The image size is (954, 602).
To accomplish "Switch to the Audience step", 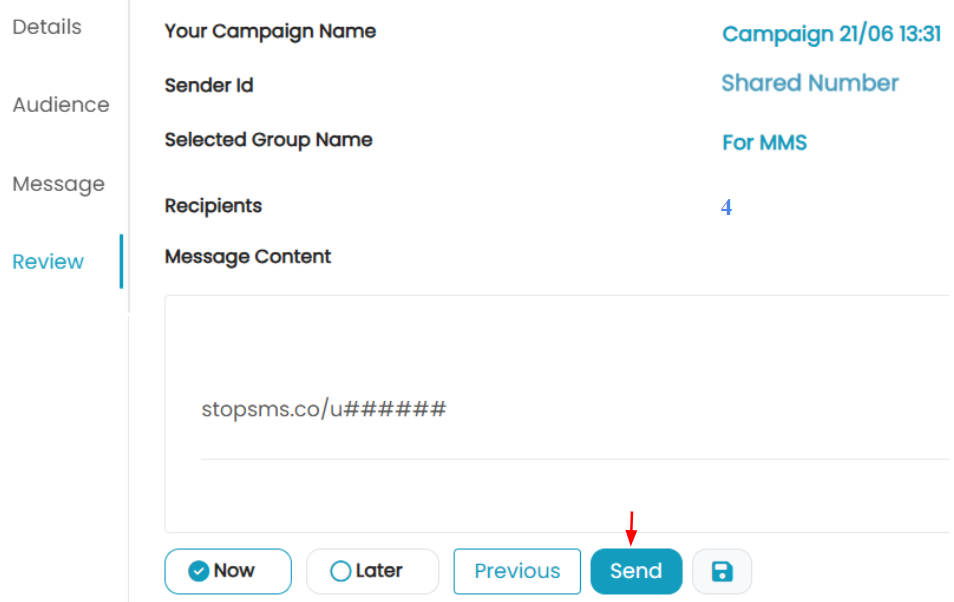I will pos(61,105).
